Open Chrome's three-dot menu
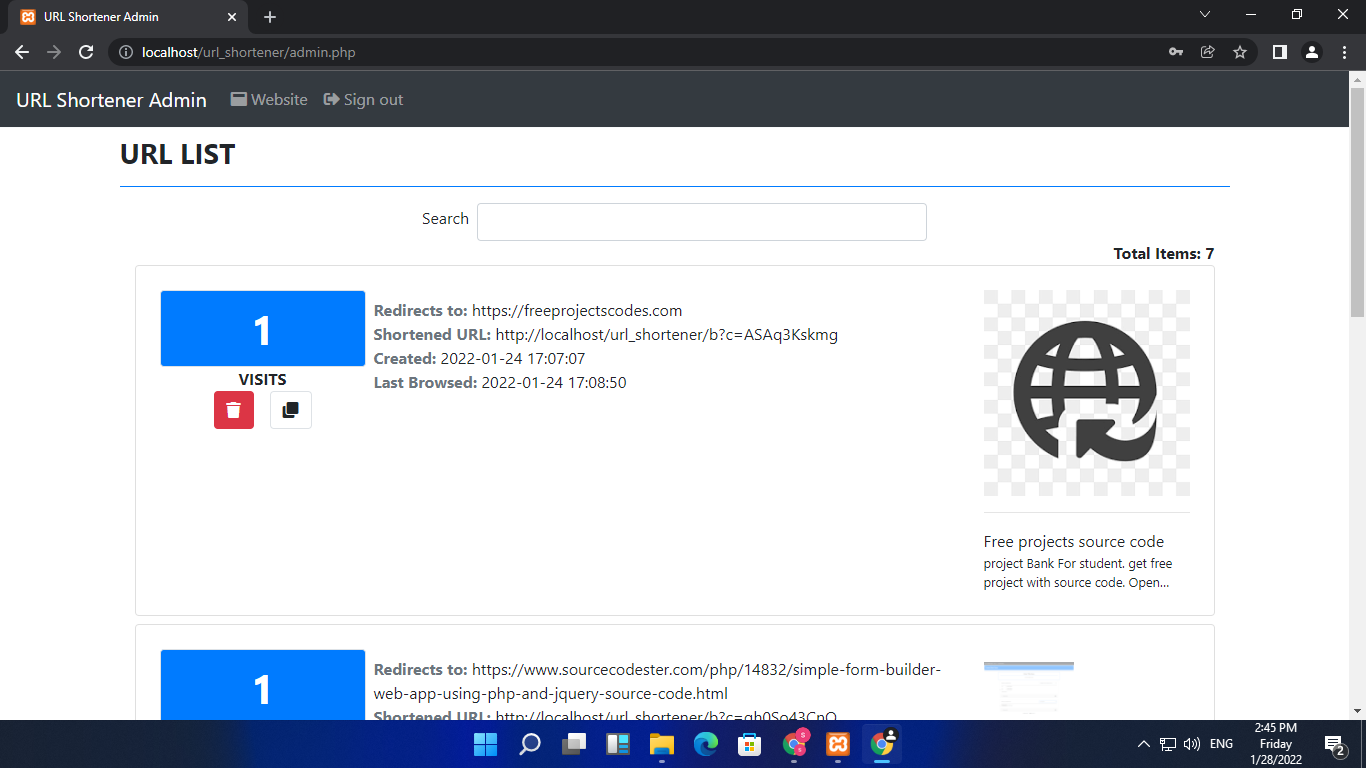The image size is (1366, 768). pos(1343,51)
